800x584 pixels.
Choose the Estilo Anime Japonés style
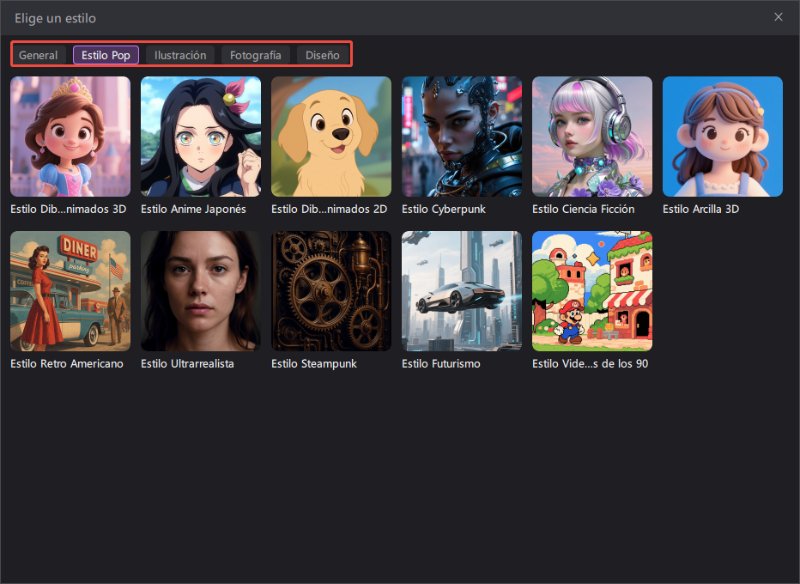point(199,135)
